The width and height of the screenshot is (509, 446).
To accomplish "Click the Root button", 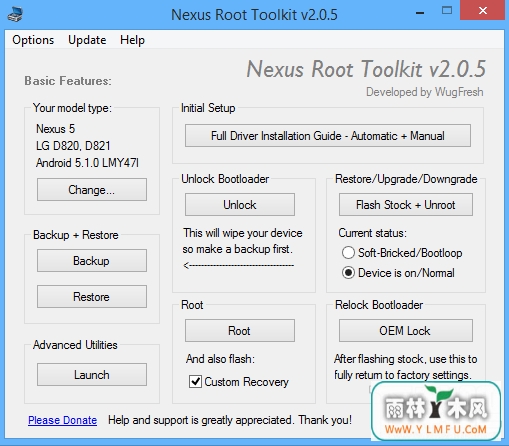I will [240, 330].
